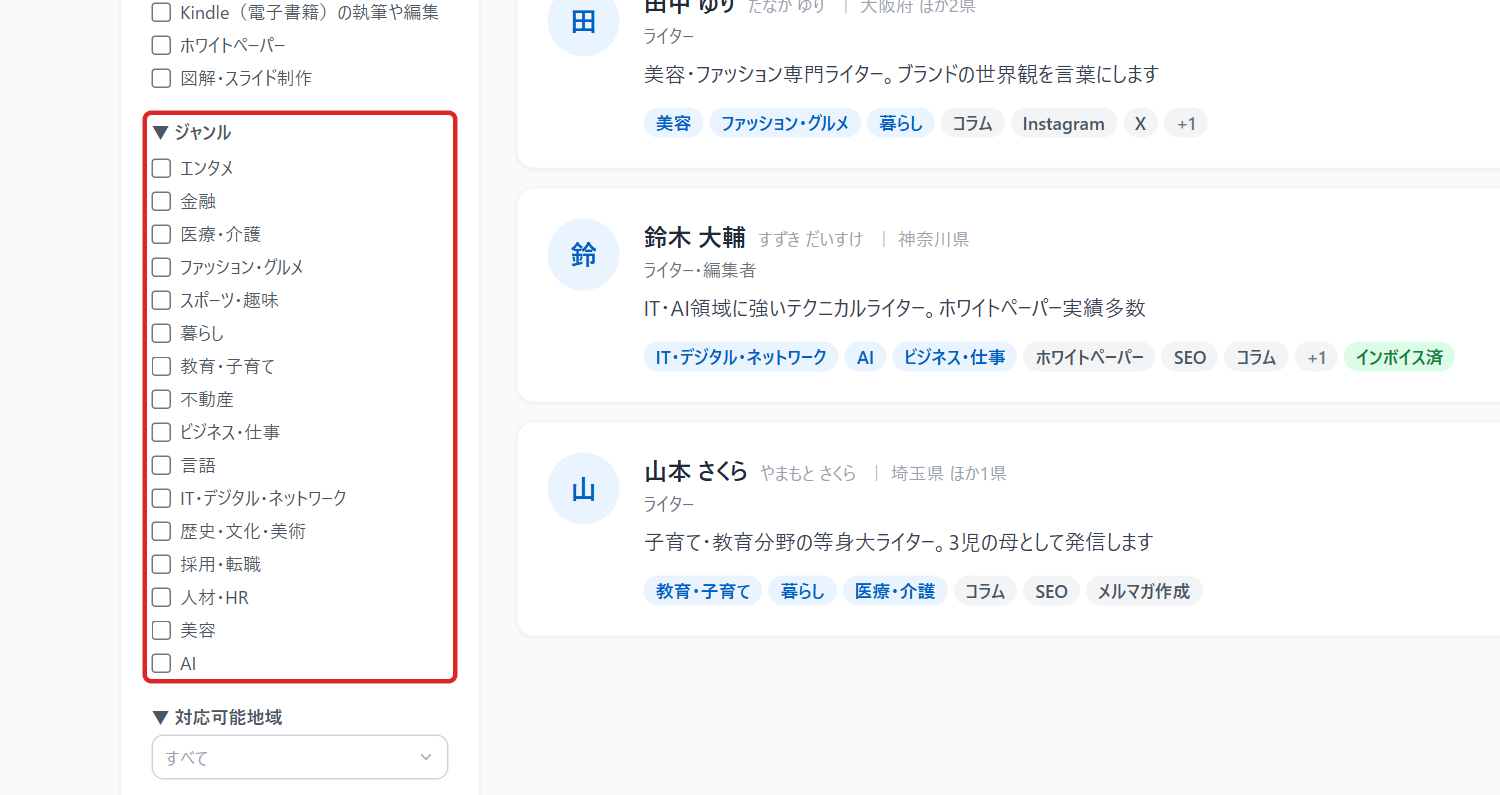Click 田中 ゆり's round avatar icon
The height and width of the screenshot is (795, 1500).
[584, 21]
